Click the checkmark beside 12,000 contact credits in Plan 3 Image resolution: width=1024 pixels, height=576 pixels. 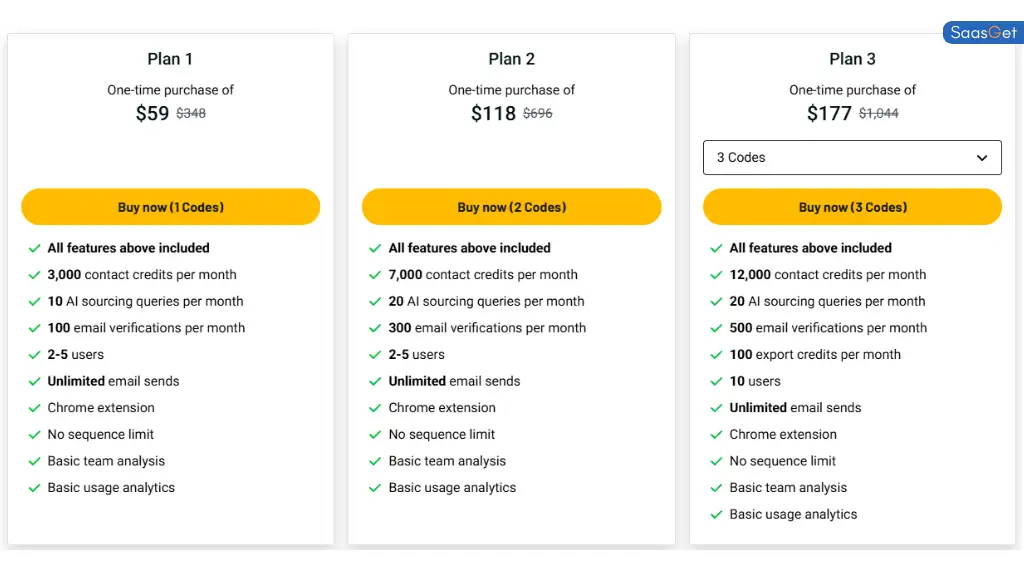(x=715, y=274)
